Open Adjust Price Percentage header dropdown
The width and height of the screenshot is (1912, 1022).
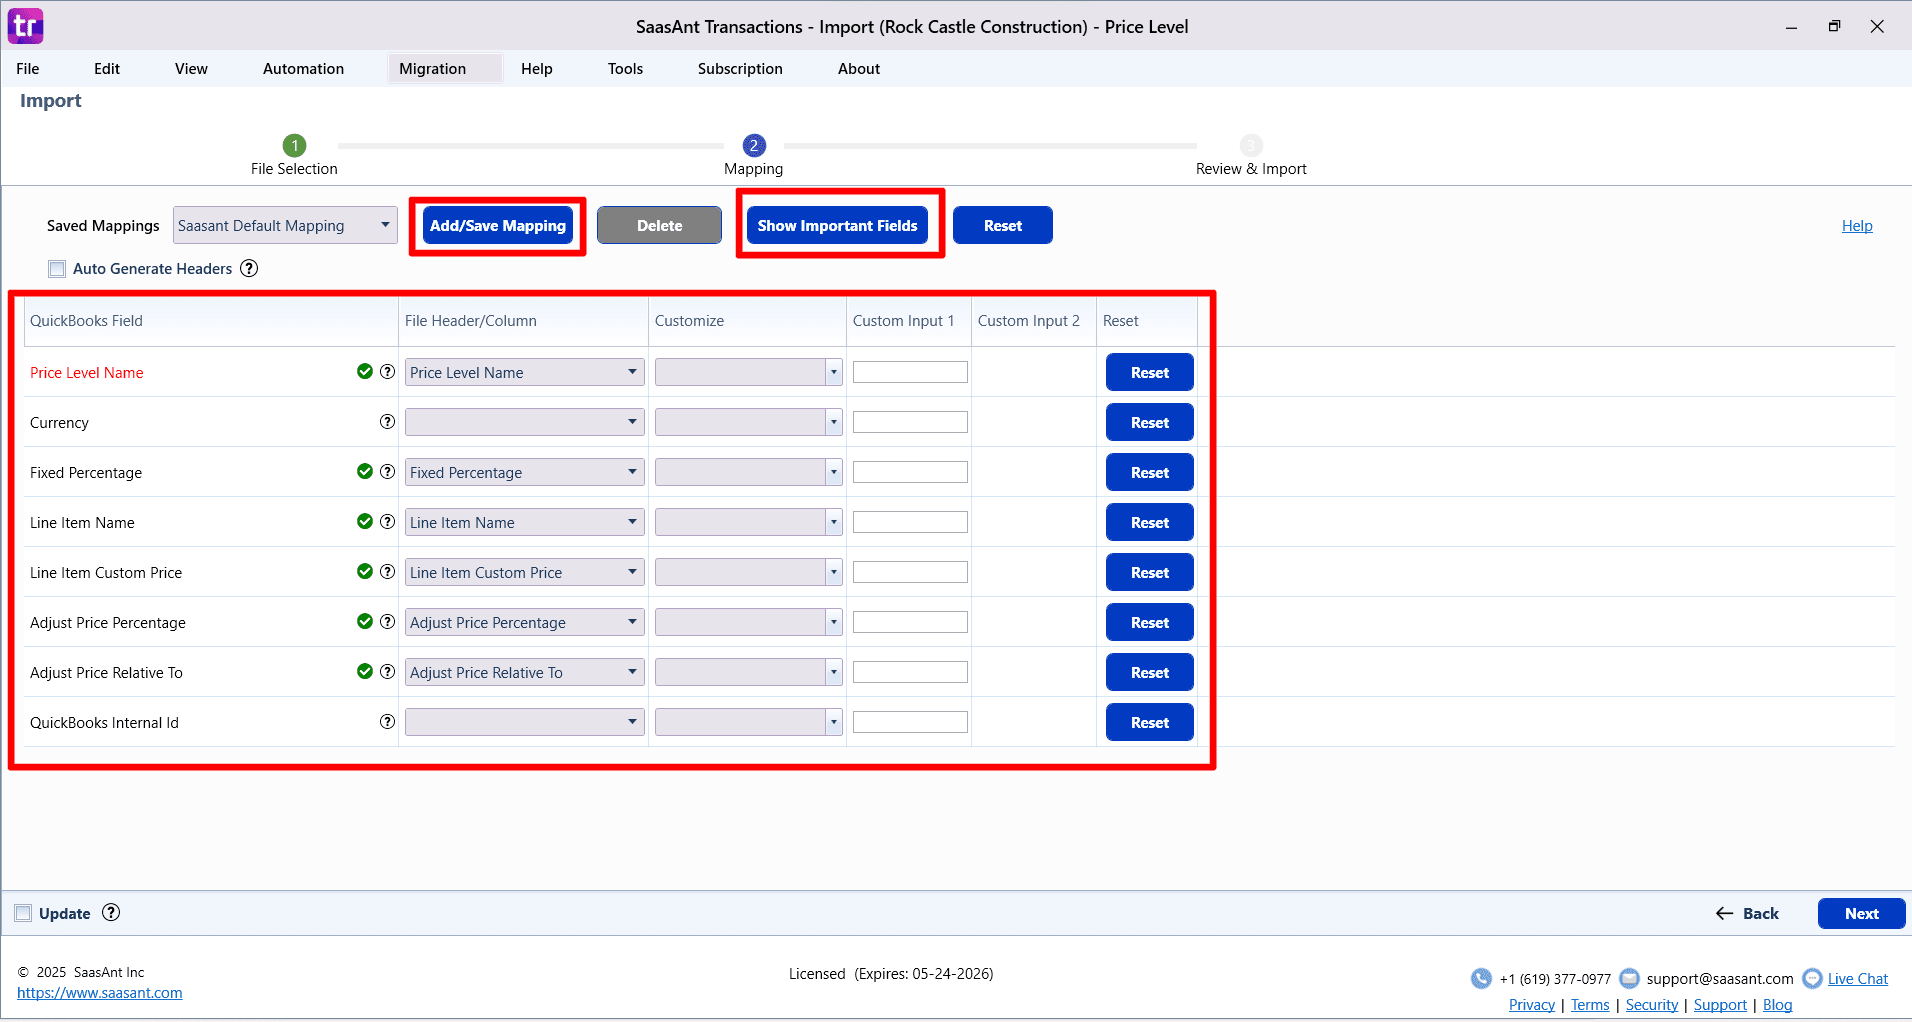pos(524,622)
